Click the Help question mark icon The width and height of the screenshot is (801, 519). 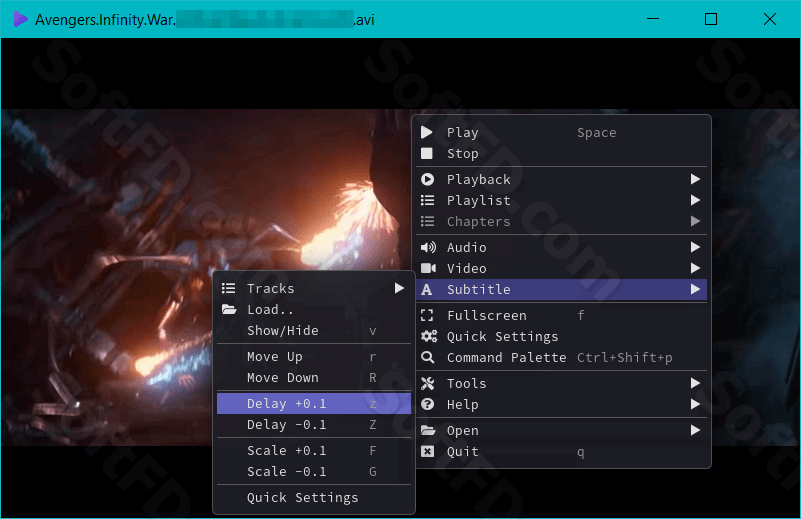point(428,404)
